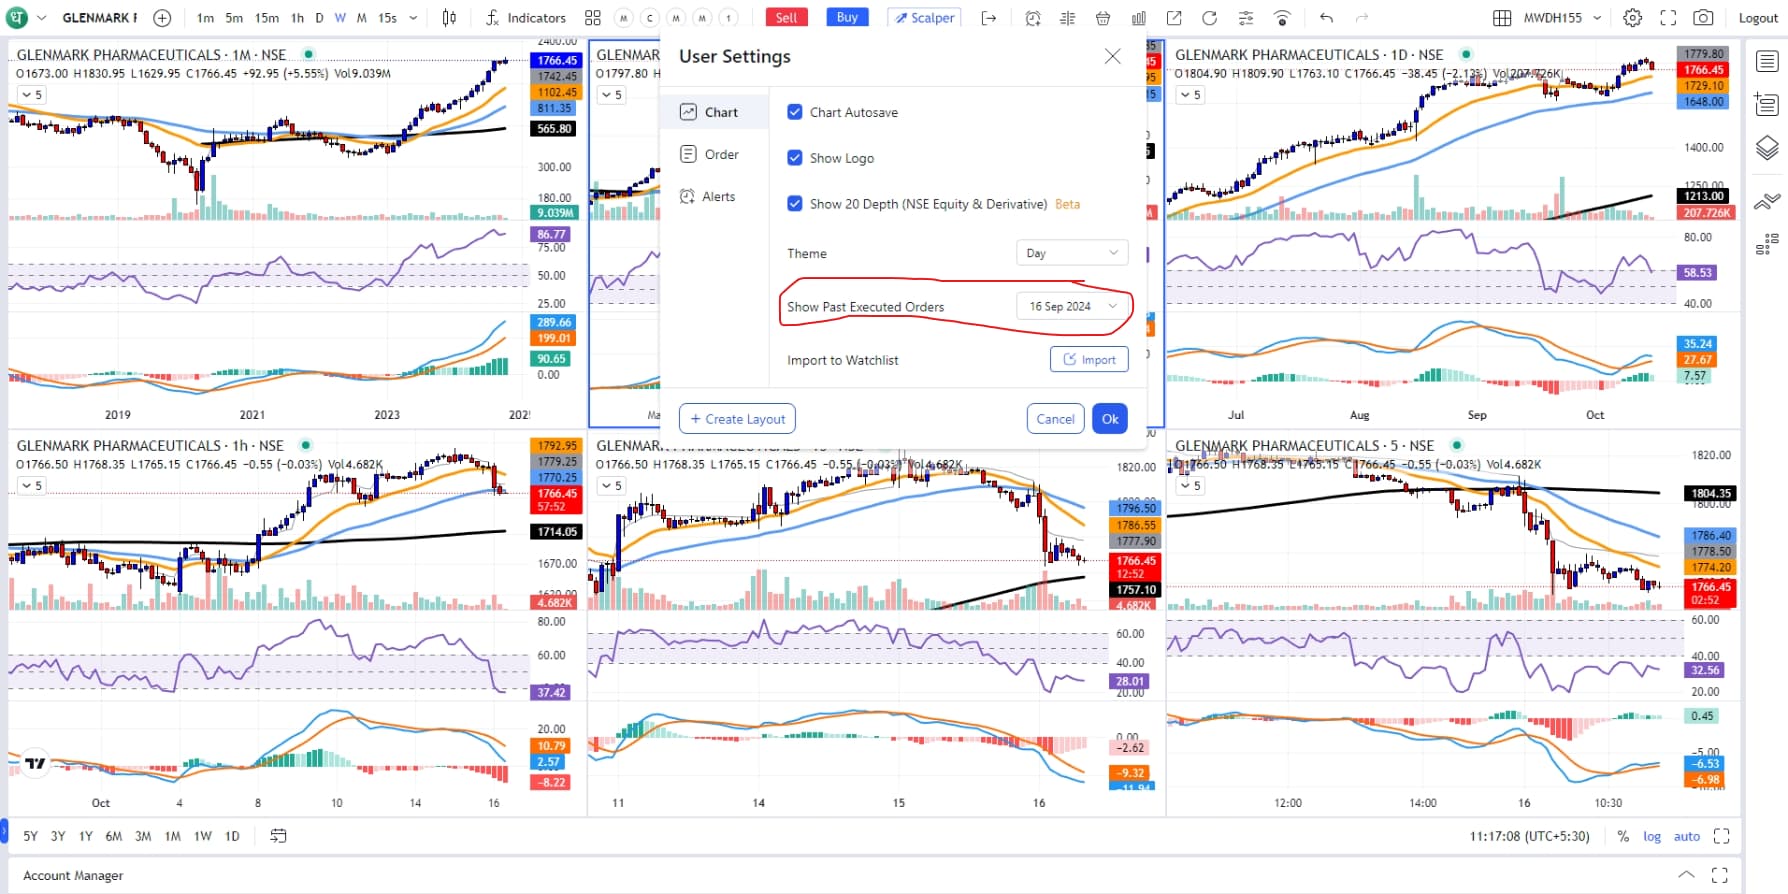The image size is (1788, 894).
Task: Open the dots list icon in right sidebar
Action: tap(1767, 243)
